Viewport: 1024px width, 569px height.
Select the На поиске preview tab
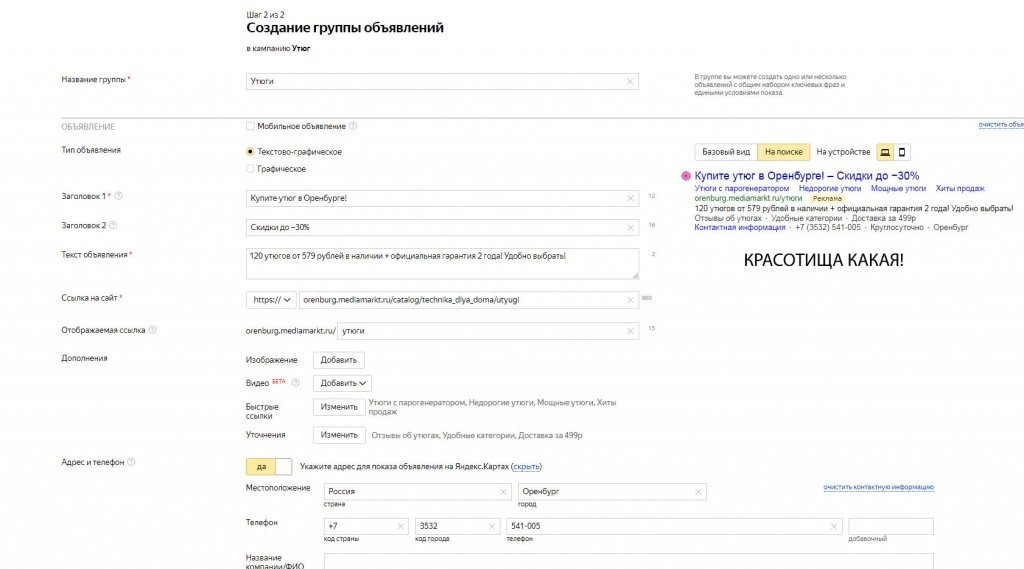coord(783,152)
